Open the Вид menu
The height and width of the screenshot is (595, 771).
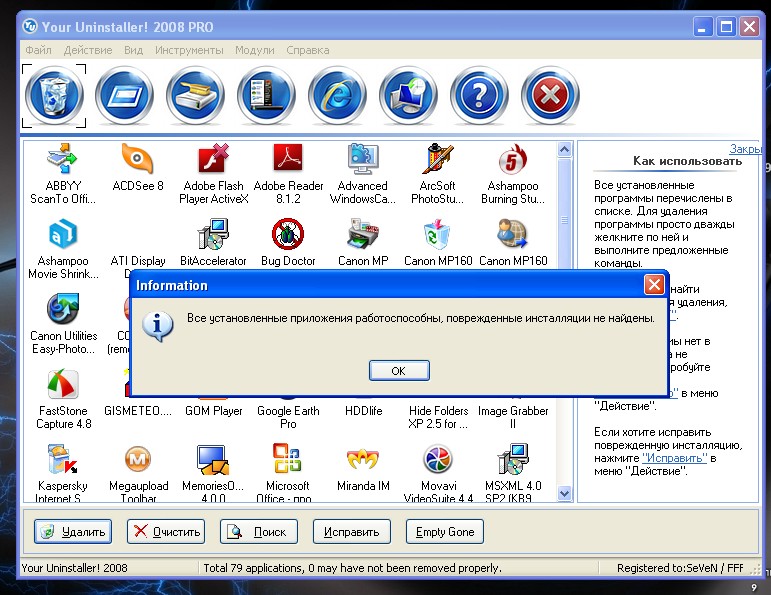click(133, 50)
